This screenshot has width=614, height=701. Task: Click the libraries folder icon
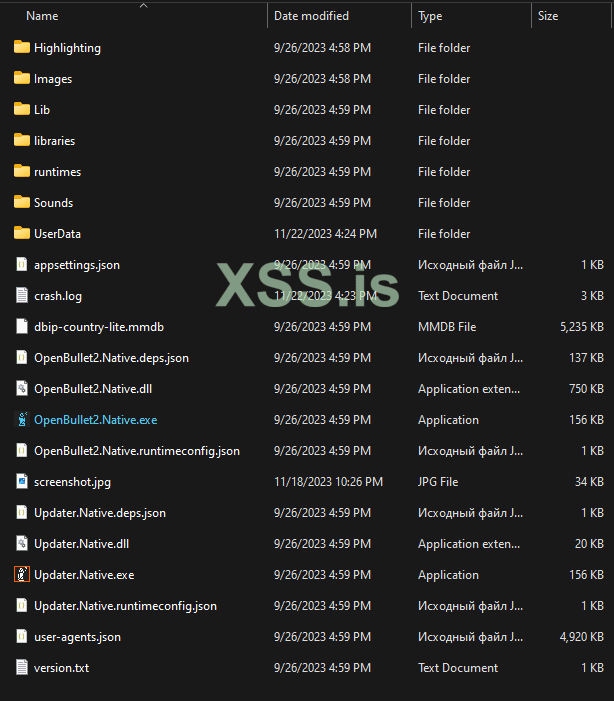(21, 140)
